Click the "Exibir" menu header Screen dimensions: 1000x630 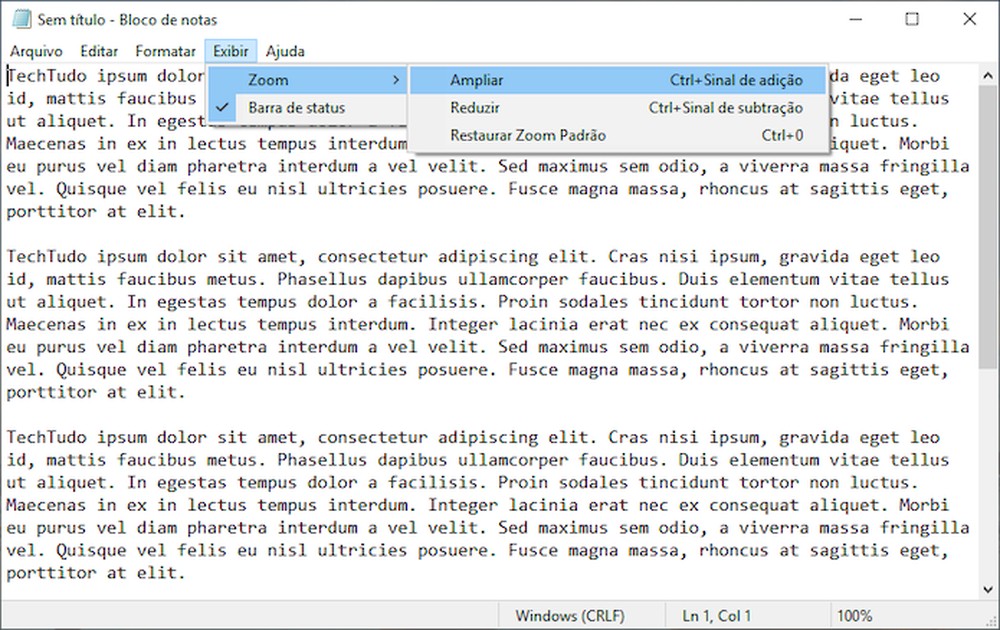coord(230,51)
